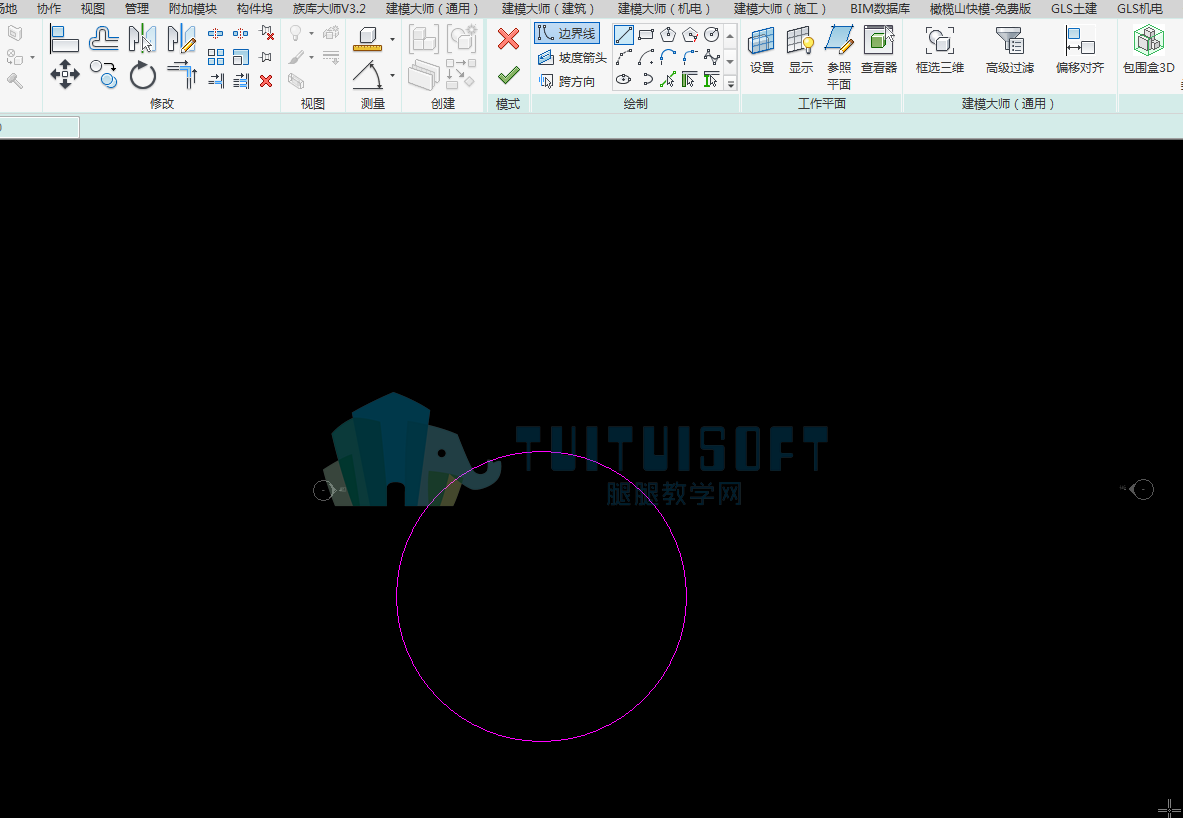Switch to the BIM数据库 tab

(880, 9)
